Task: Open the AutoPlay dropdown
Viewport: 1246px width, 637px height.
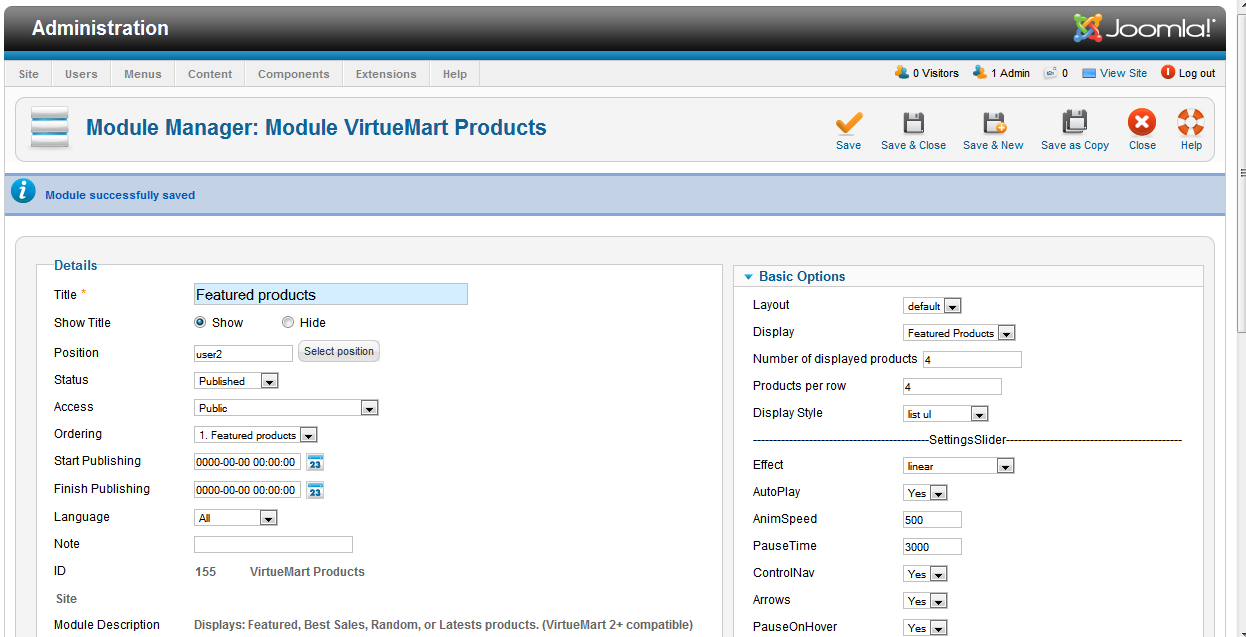Action: [925, 493]
